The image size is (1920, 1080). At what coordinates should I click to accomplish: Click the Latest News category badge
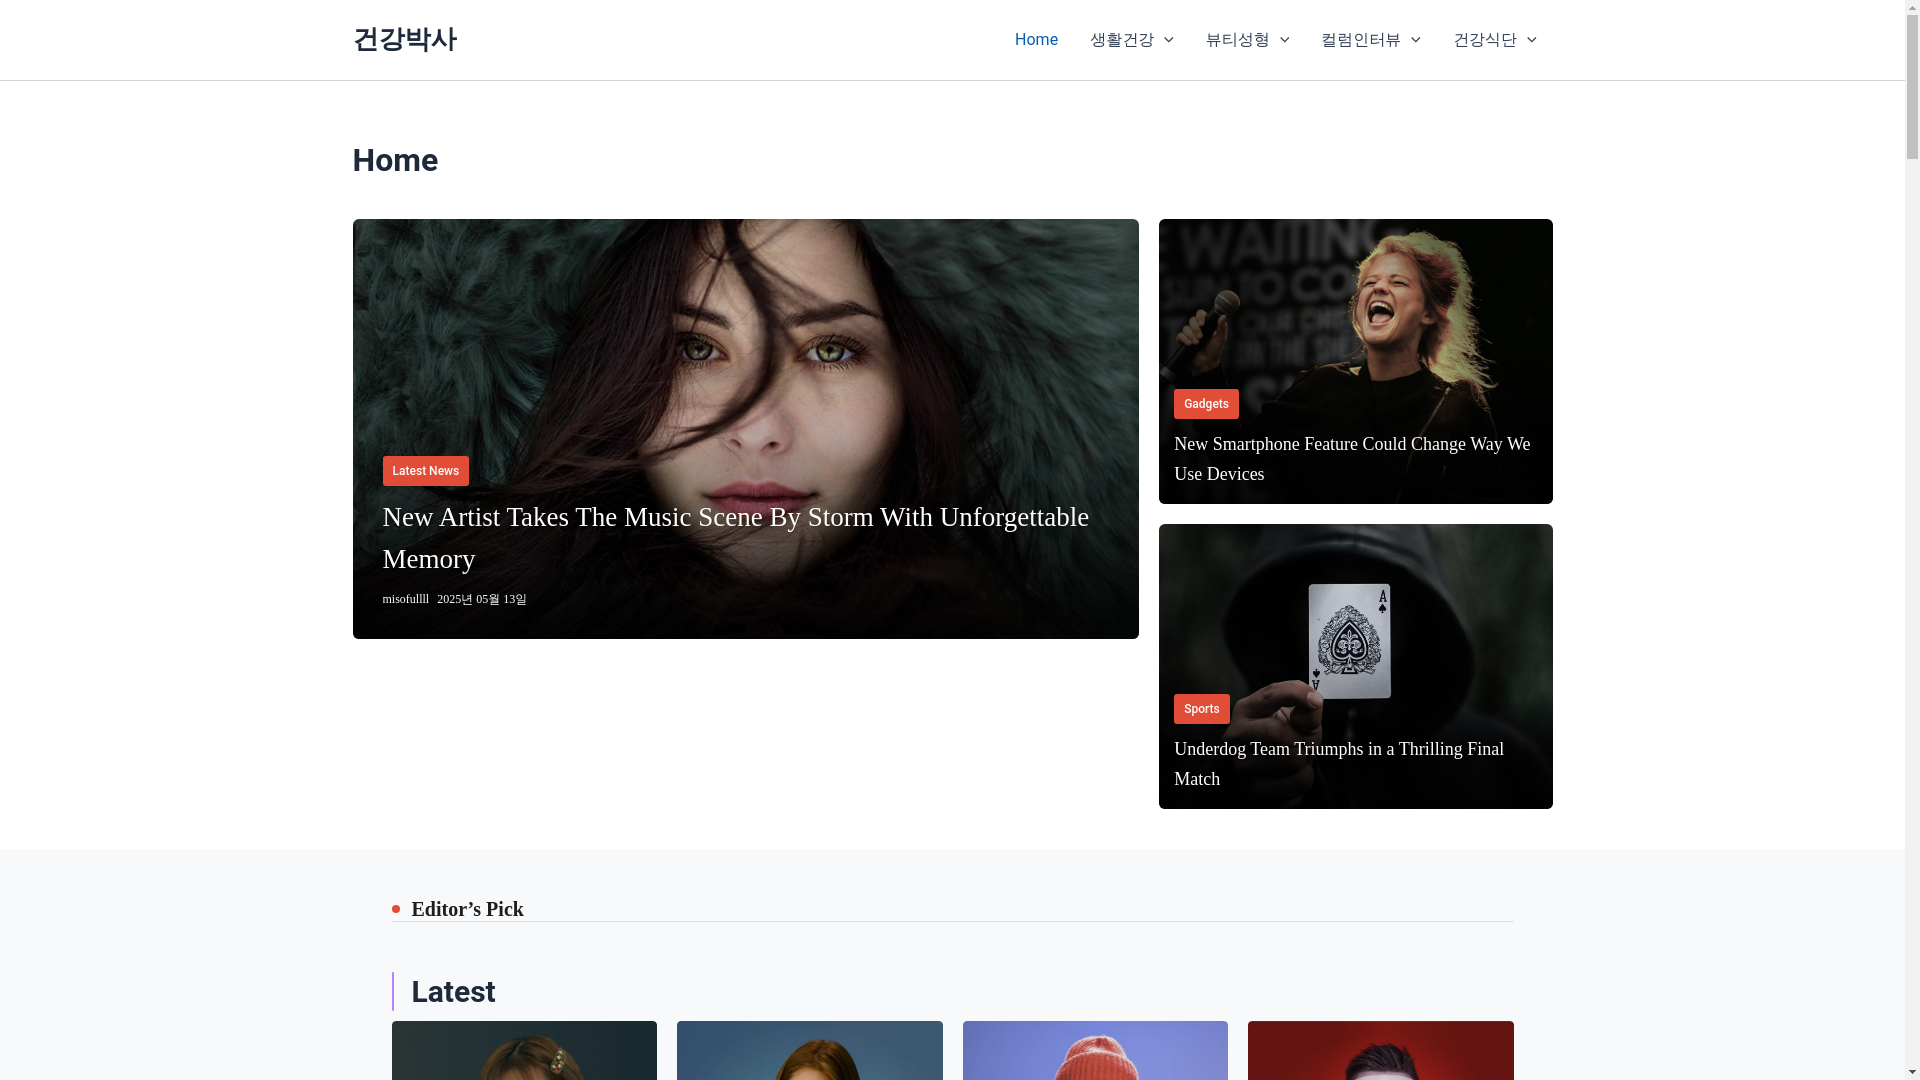pos(425,471)
